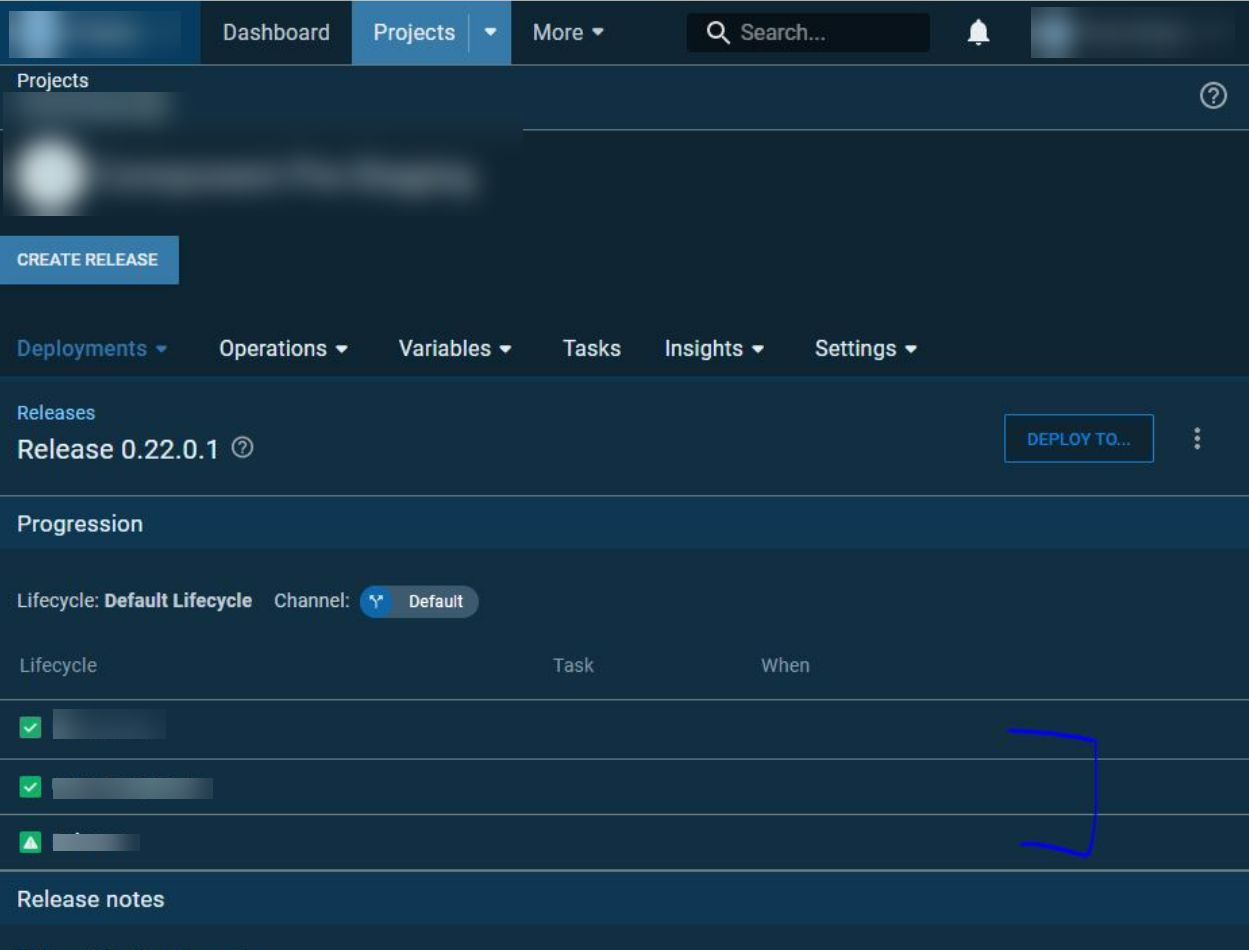1249x950 pixels.
Task: Click the Default channel branch icon
Action: point(377,601)
